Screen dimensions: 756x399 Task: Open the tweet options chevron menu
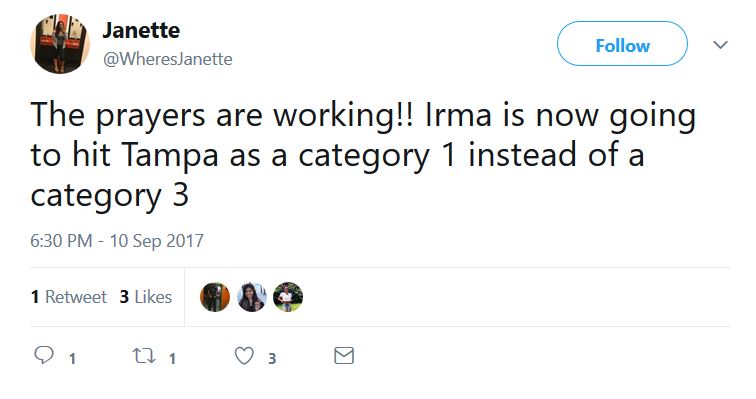[x=720, y=45]
